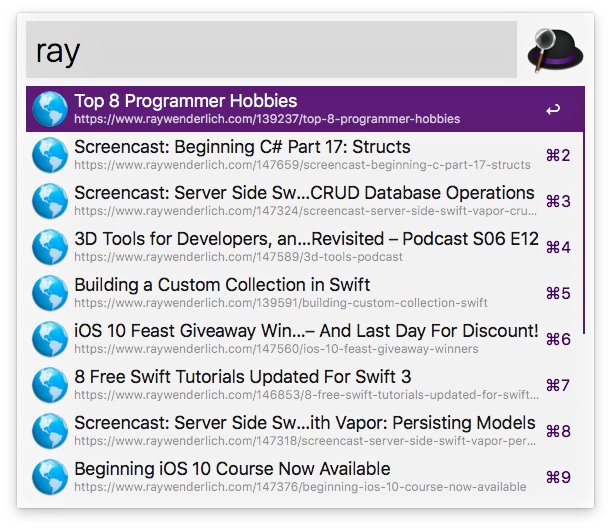Screen dimensions: 611x529
Task: Click globe icon beside CRUD Database Operations result
Action: tap(49, 201)
